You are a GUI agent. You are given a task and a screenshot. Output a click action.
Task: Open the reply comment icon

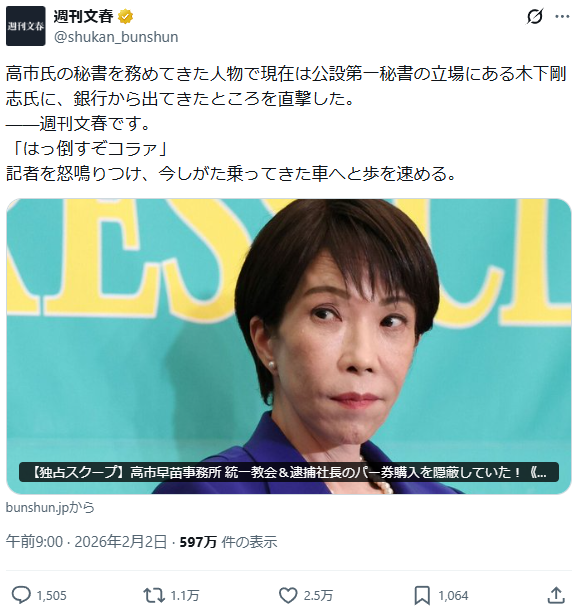21,595
